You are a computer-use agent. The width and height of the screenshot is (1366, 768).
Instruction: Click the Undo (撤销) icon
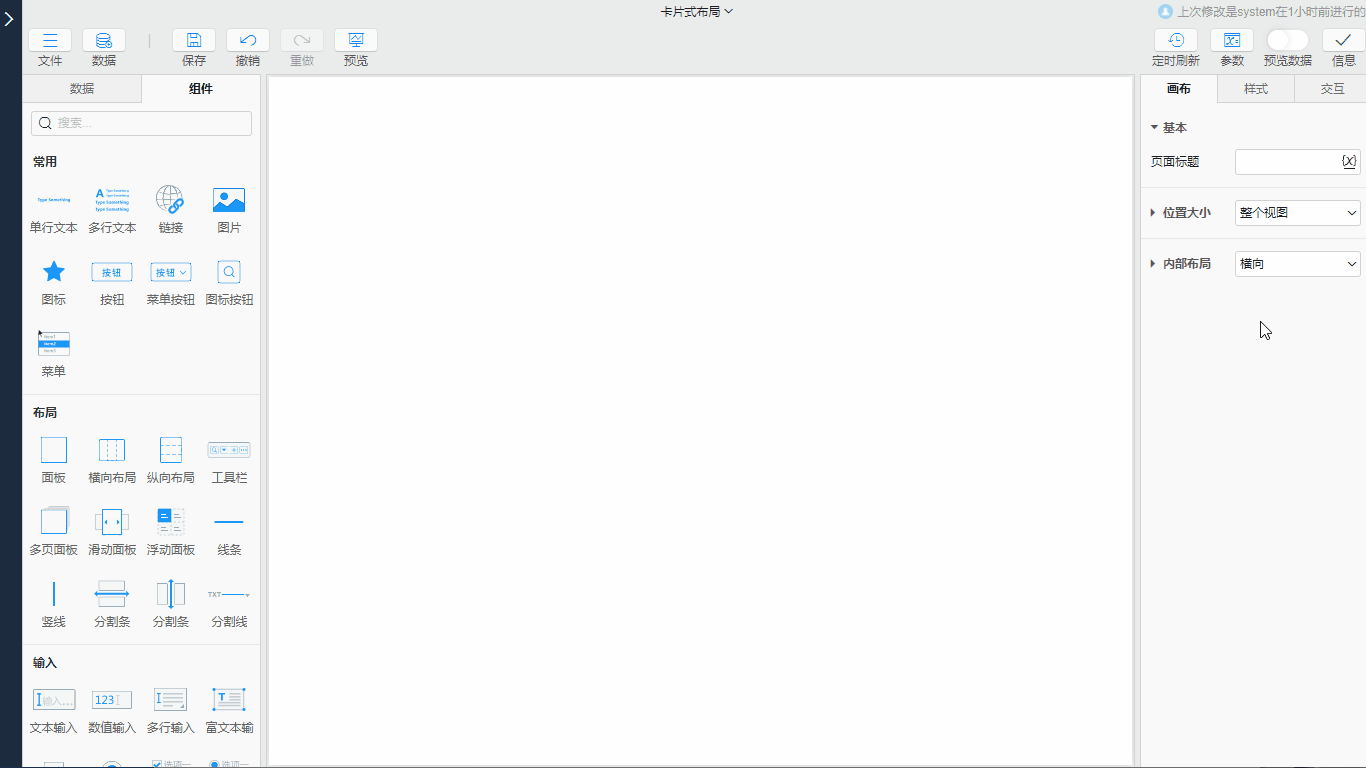point(248,41)
